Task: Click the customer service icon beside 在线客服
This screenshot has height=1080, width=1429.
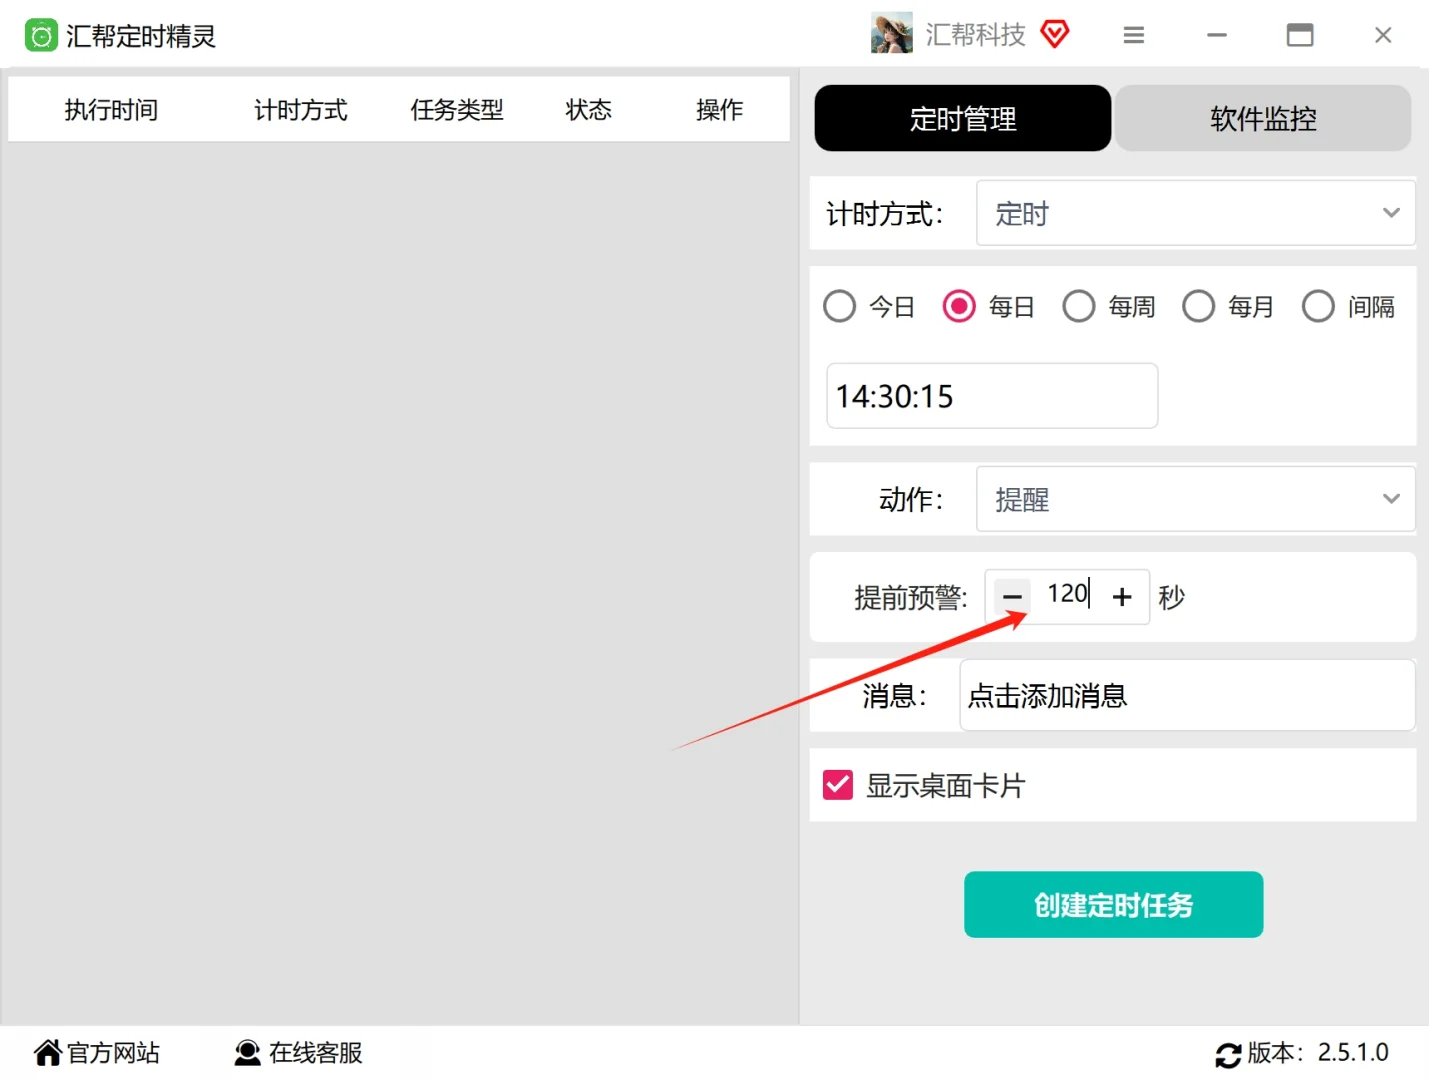Action: [247, 1052]
